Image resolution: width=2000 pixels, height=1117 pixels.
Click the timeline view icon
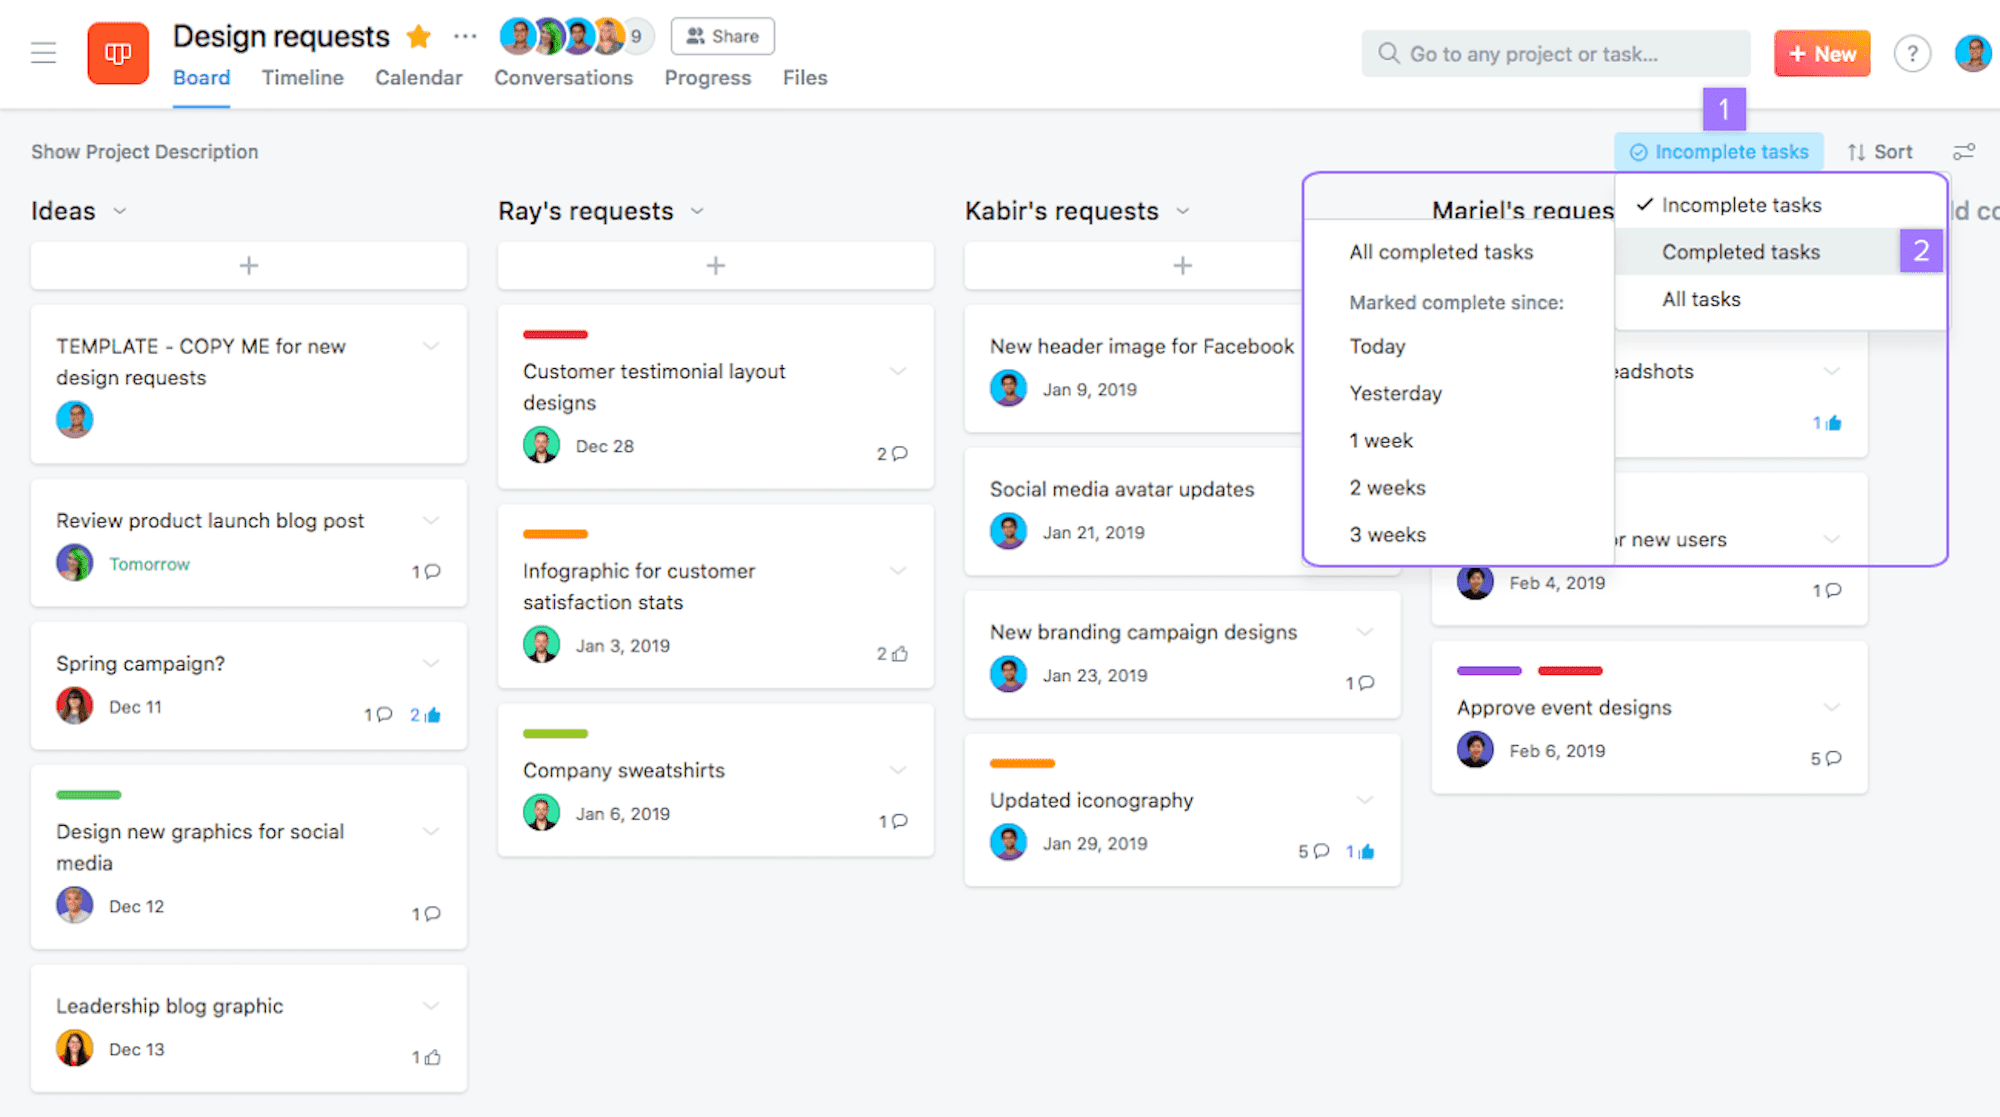pyautogui.click(x=302, y=77)
